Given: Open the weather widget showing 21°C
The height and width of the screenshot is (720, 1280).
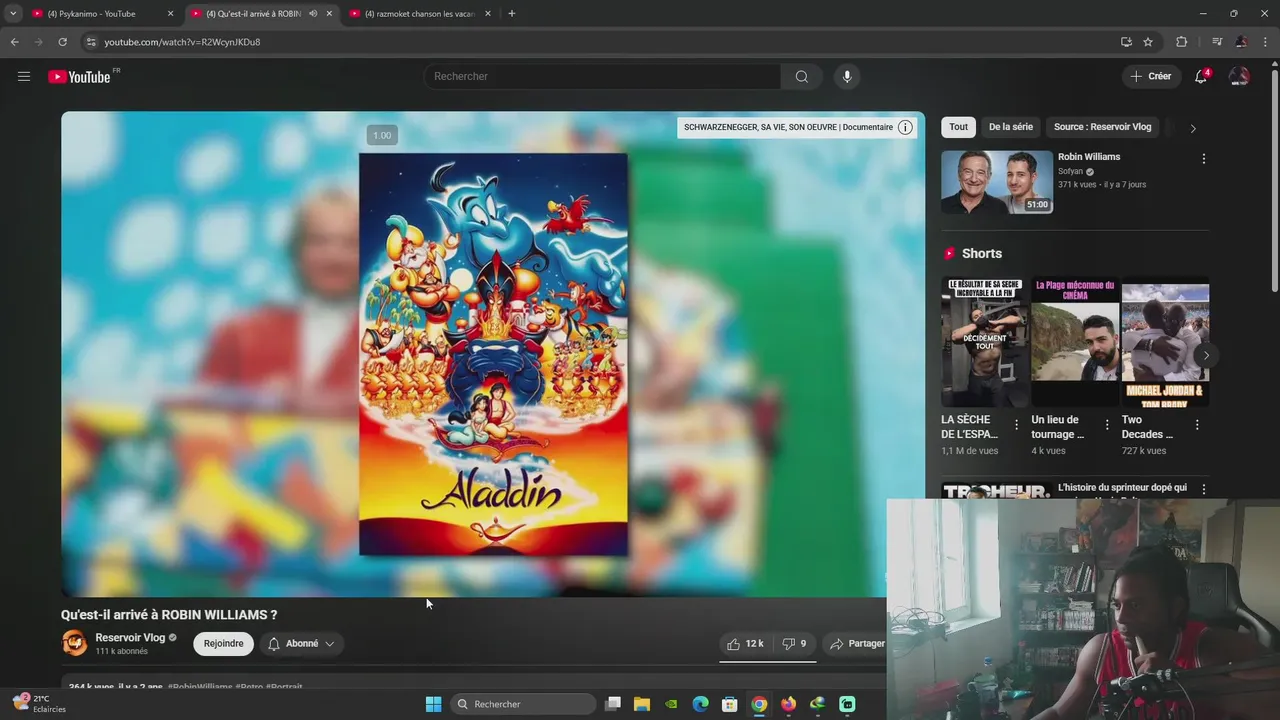Looking at the screenshot, I should 39,703.
